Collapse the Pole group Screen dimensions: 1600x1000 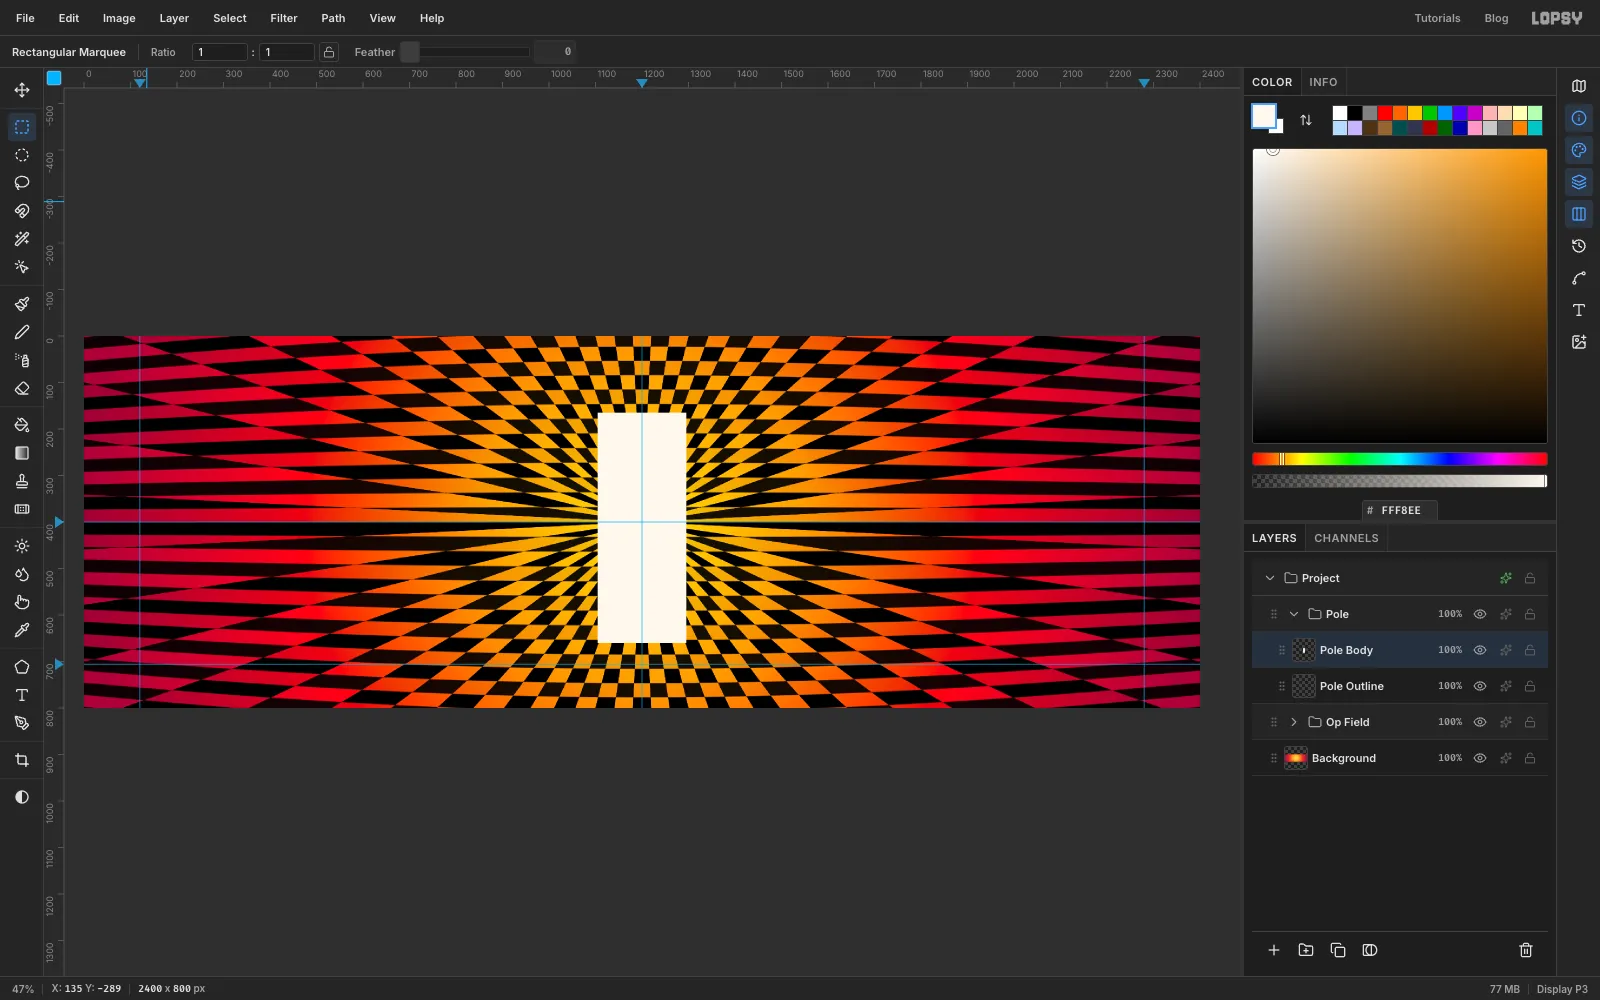point(1294,614)
